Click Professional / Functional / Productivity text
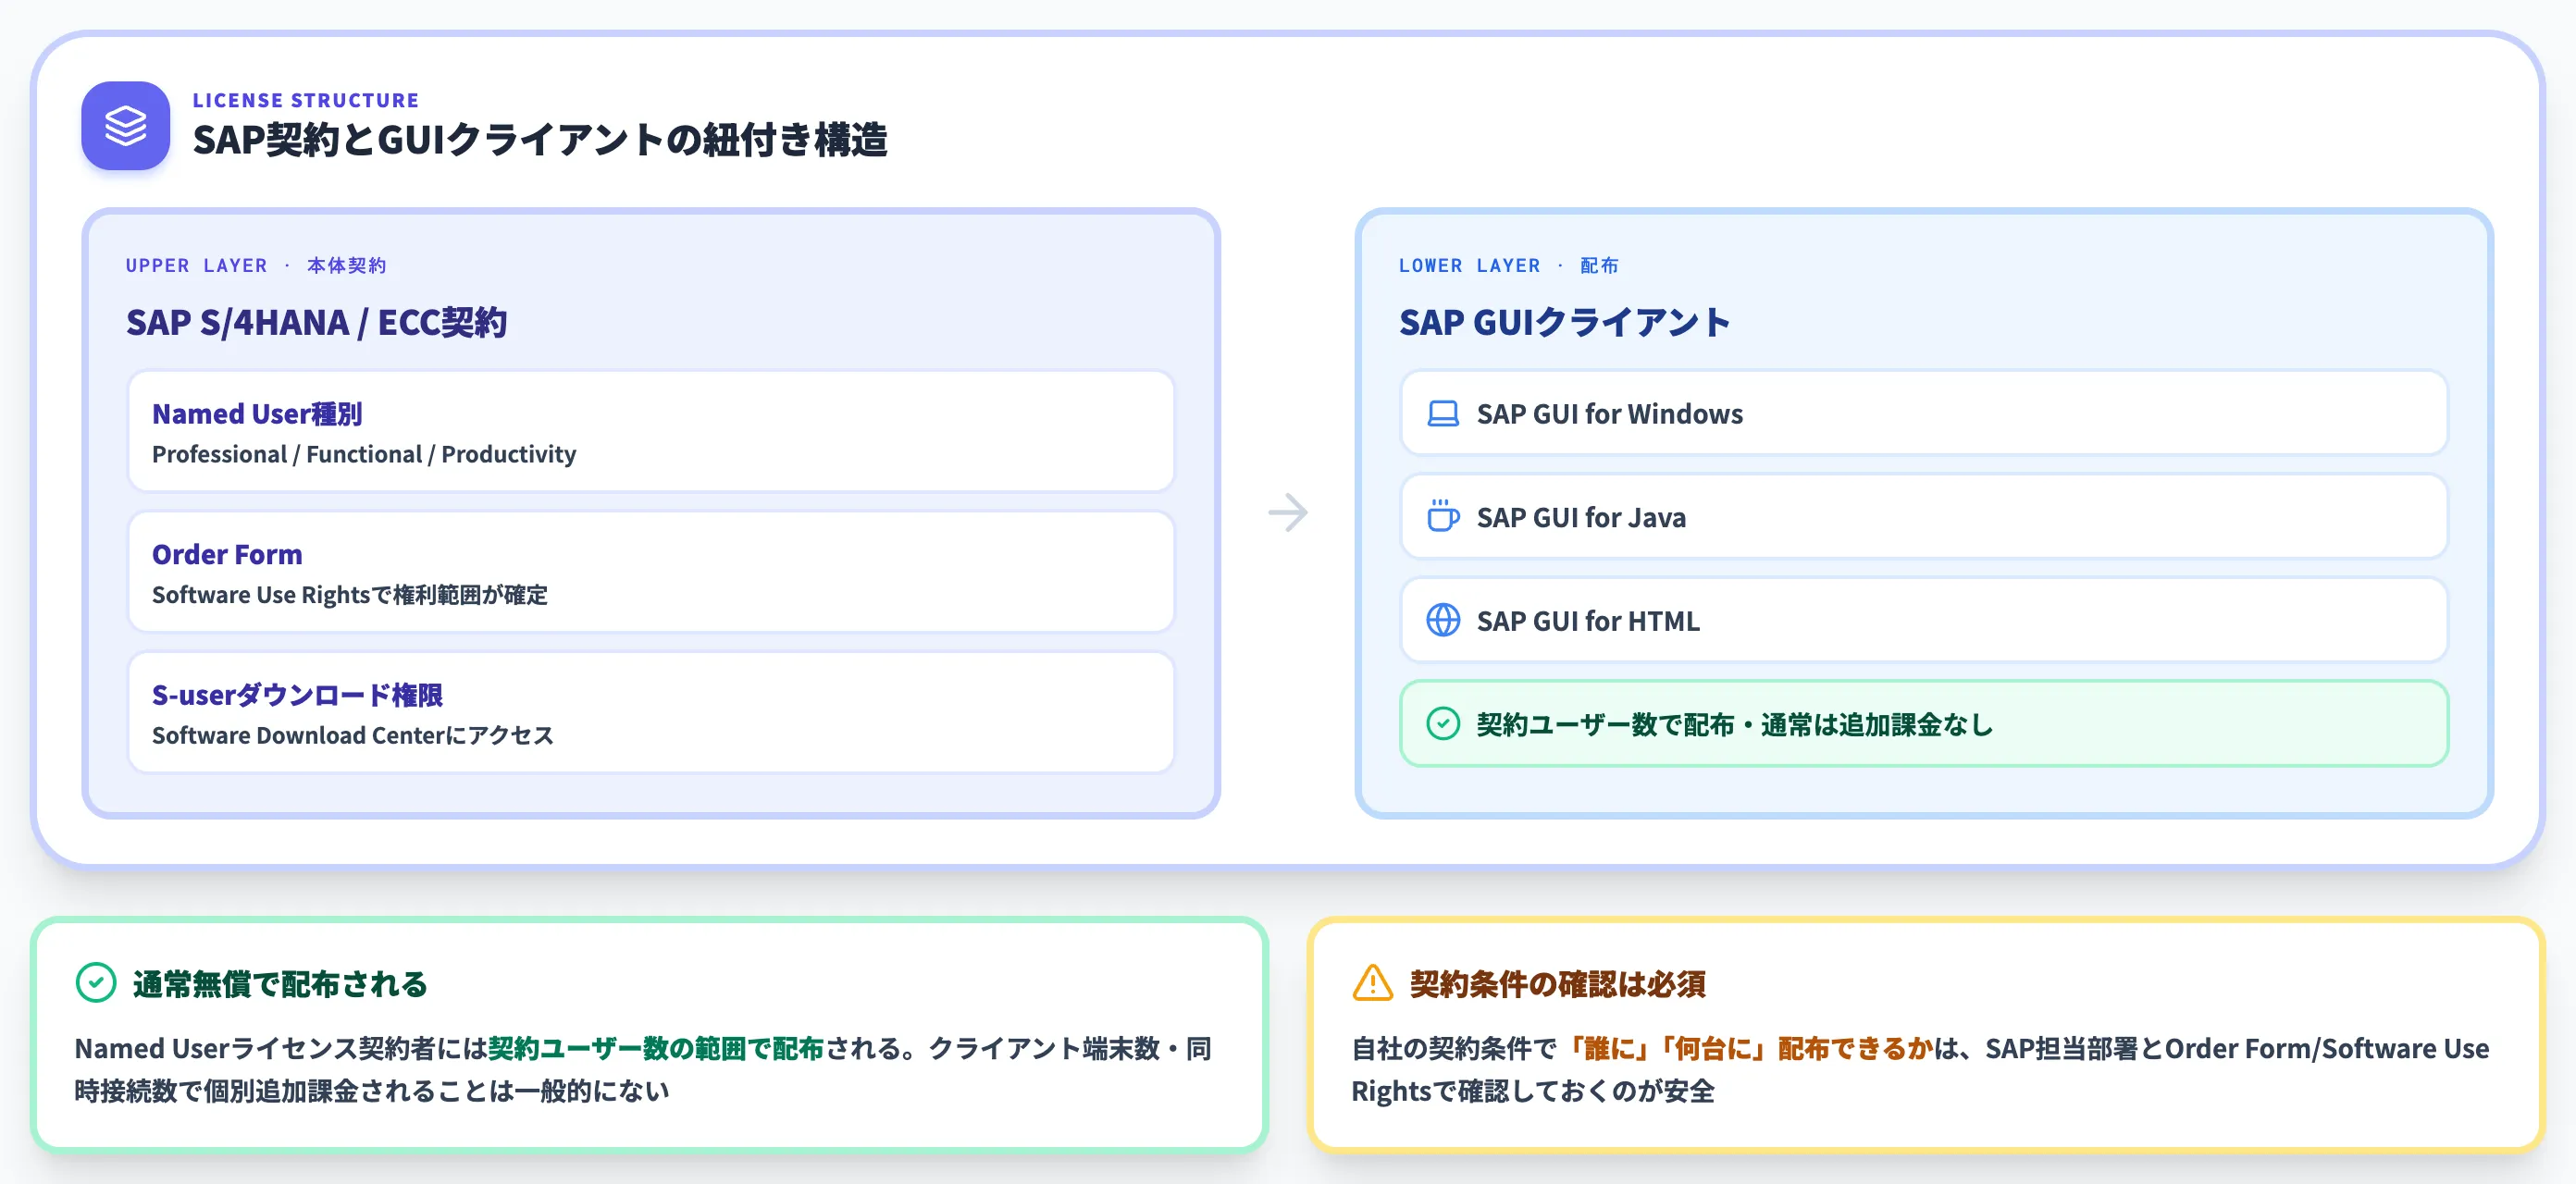Screen dimensions: 2576x1184 click(364, 455)
